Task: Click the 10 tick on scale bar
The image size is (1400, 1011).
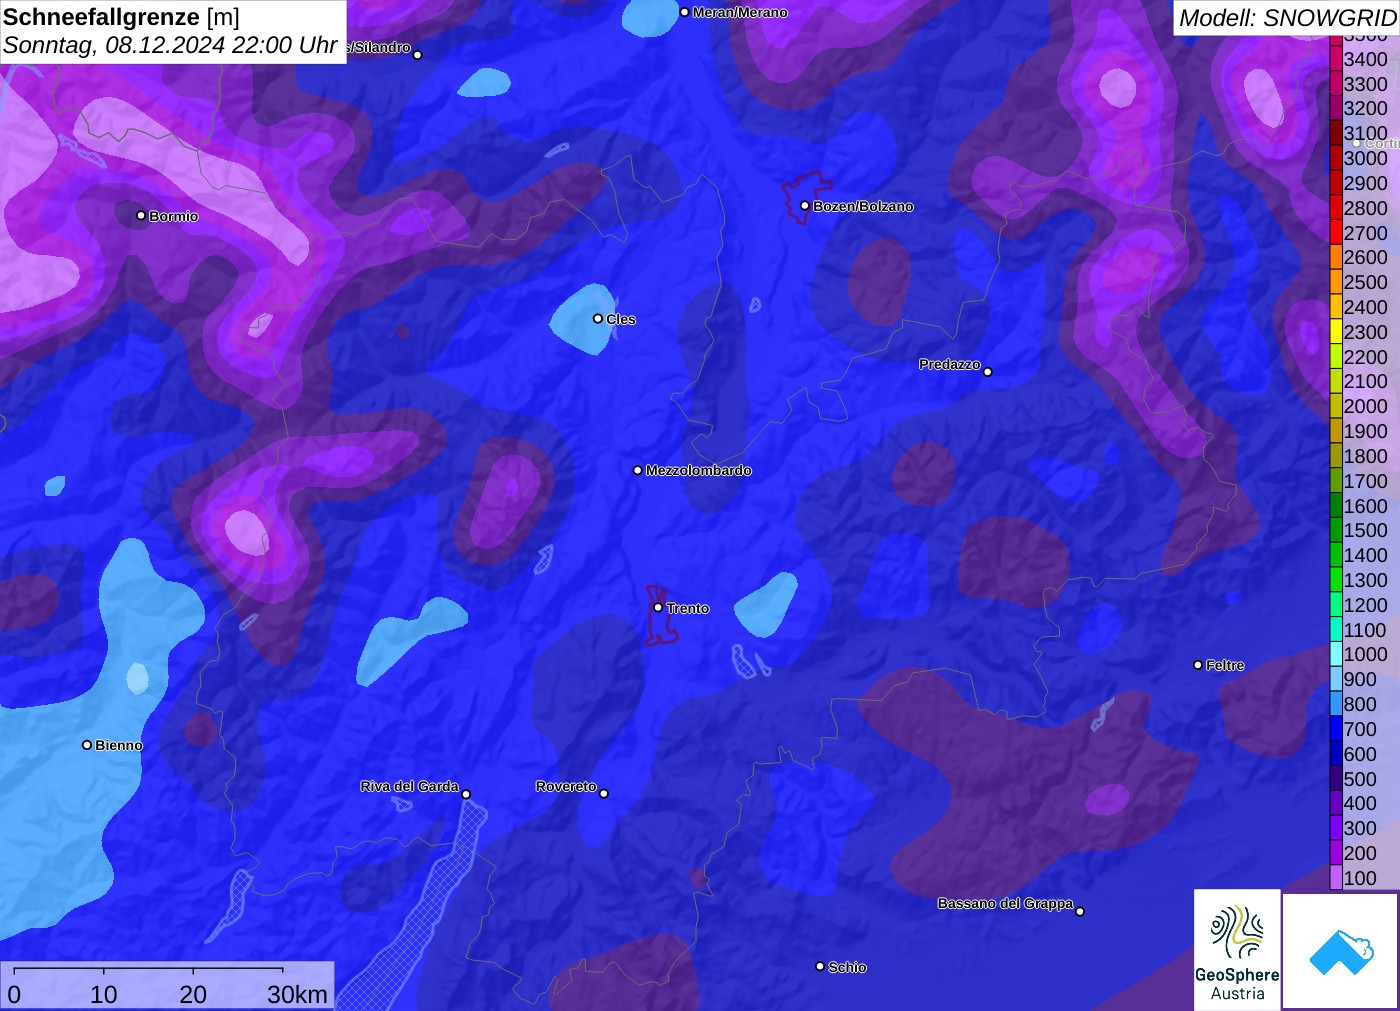Action: click(104, 994)
